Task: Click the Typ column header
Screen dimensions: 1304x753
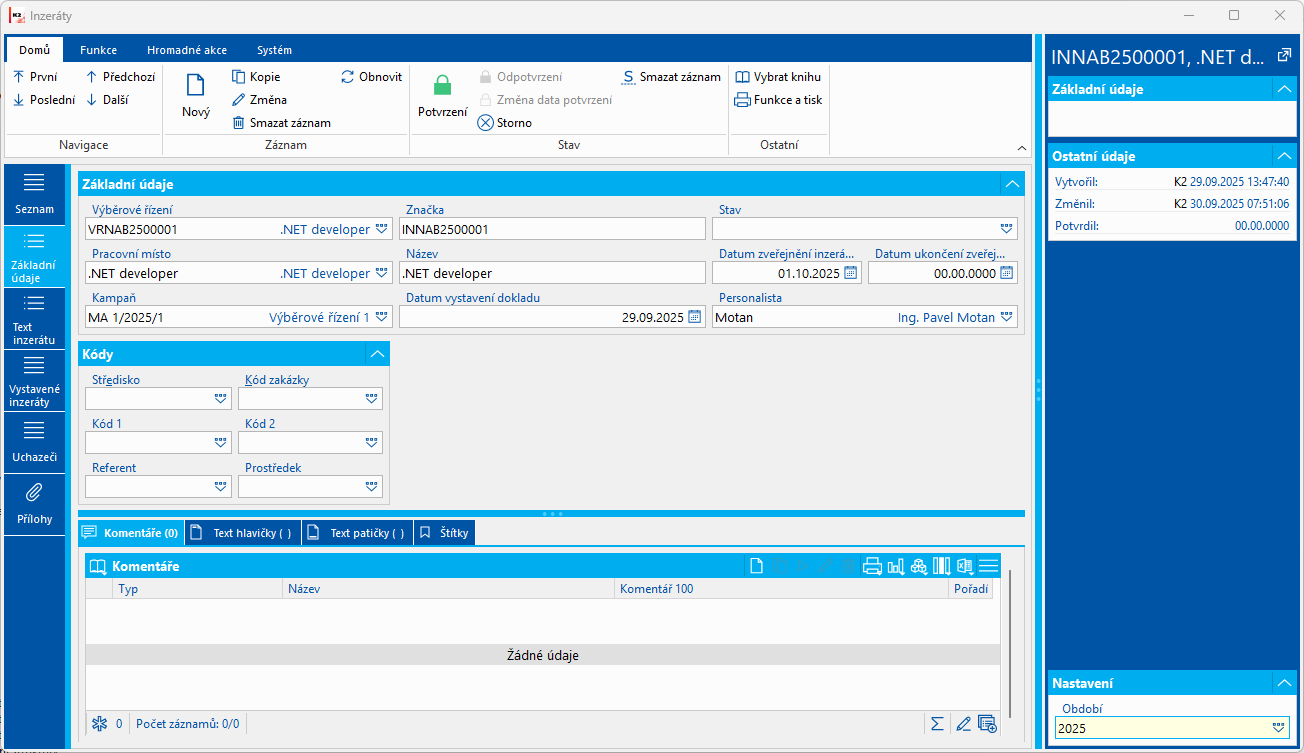Action: [198, 589]
